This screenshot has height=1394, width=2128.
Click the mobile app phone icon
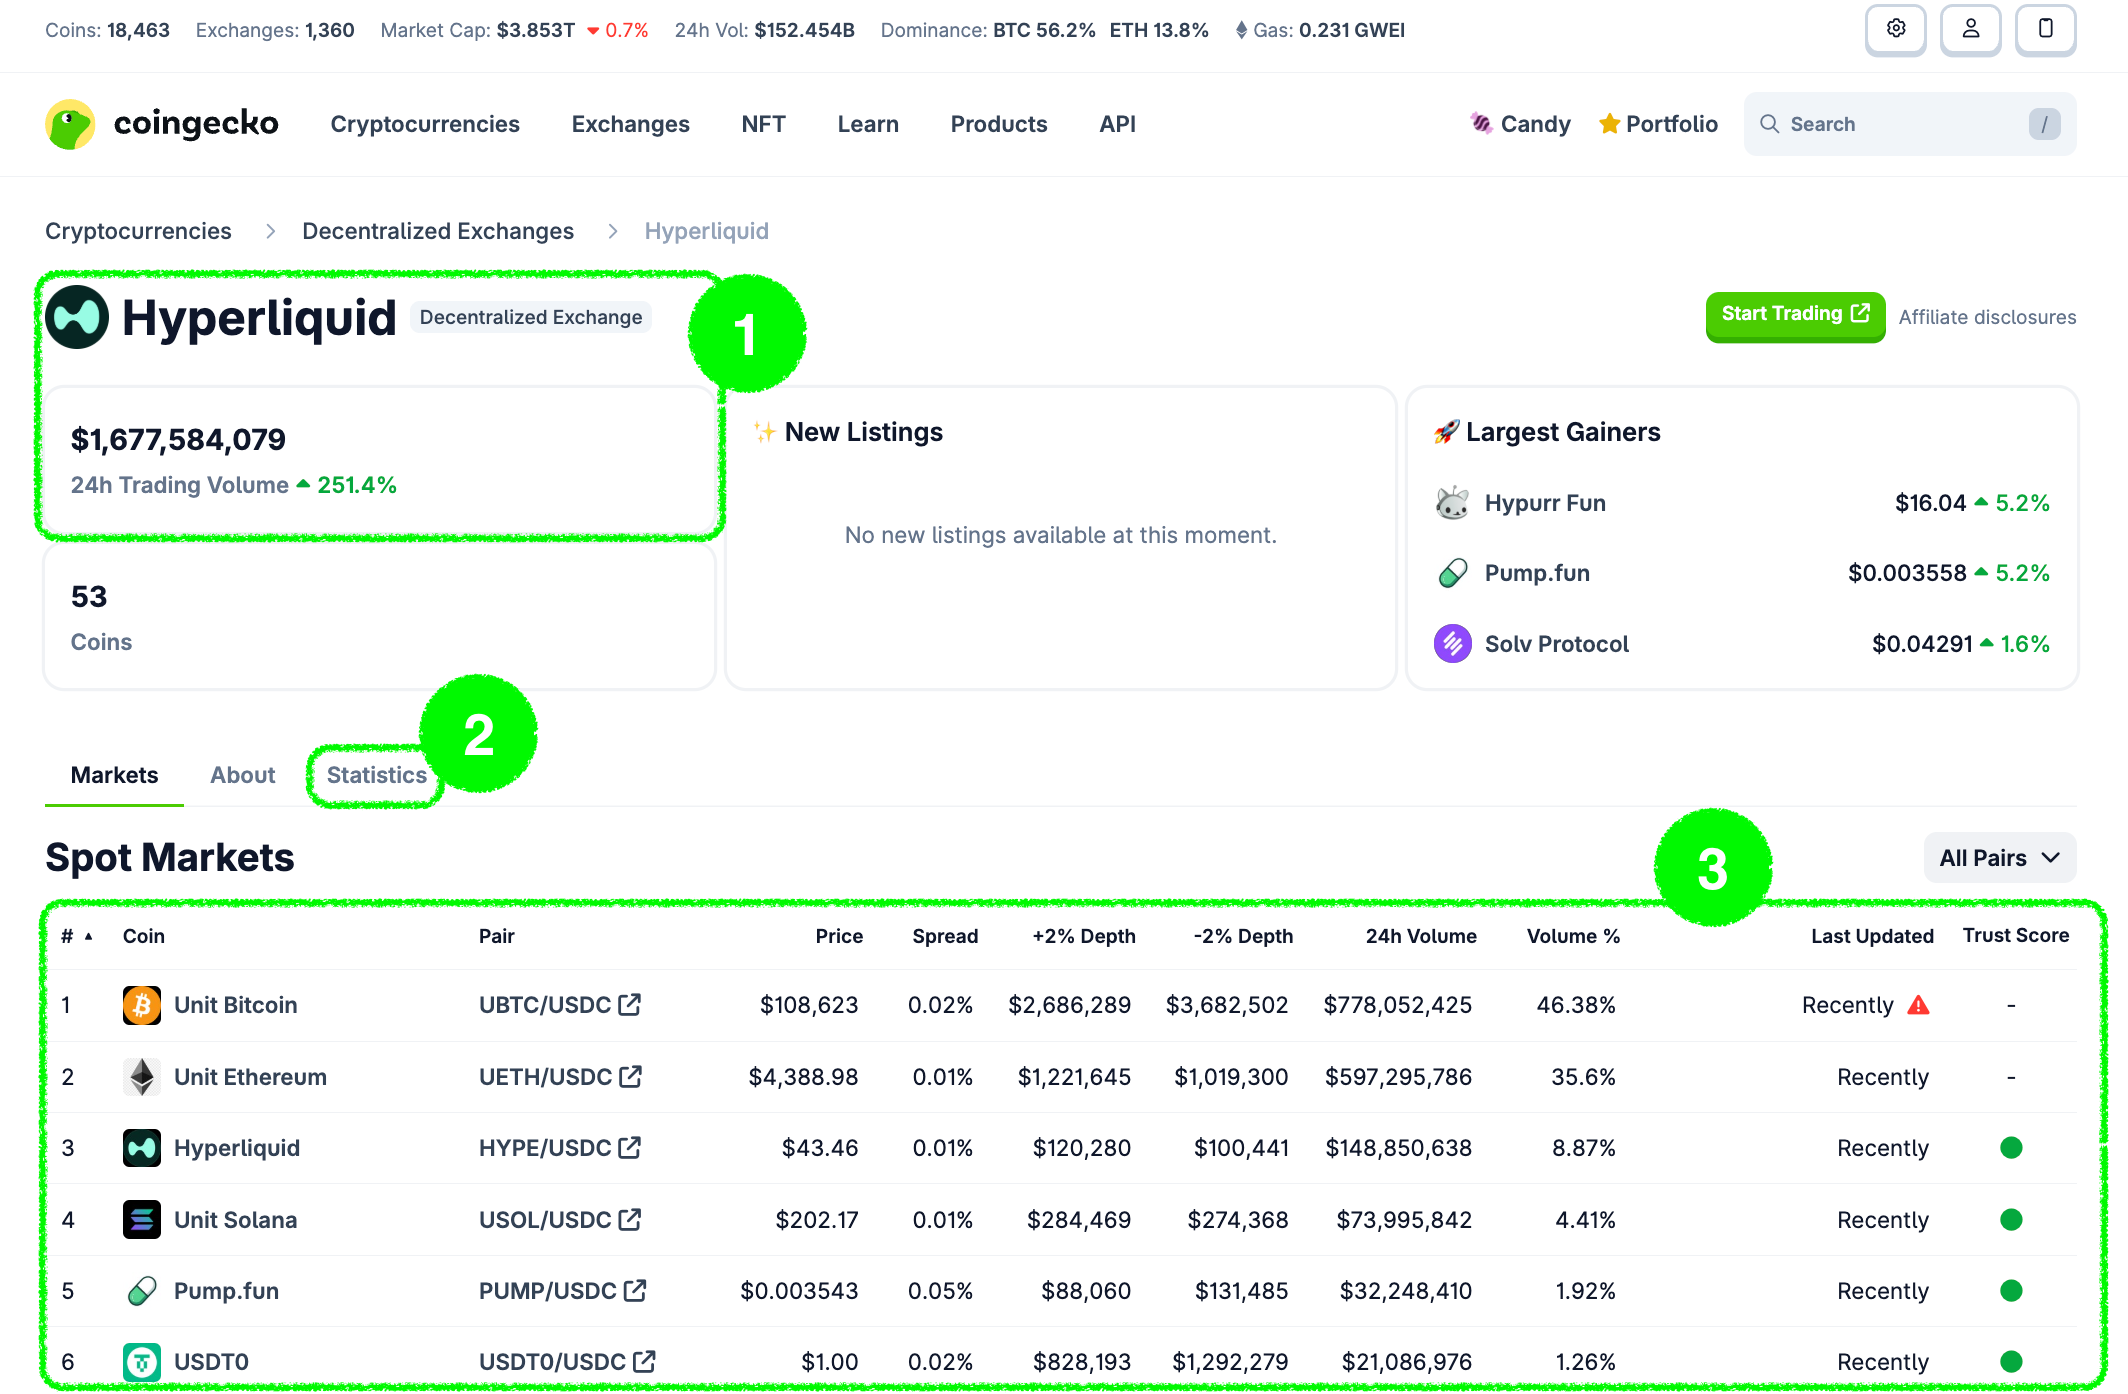pos(2045,30)
